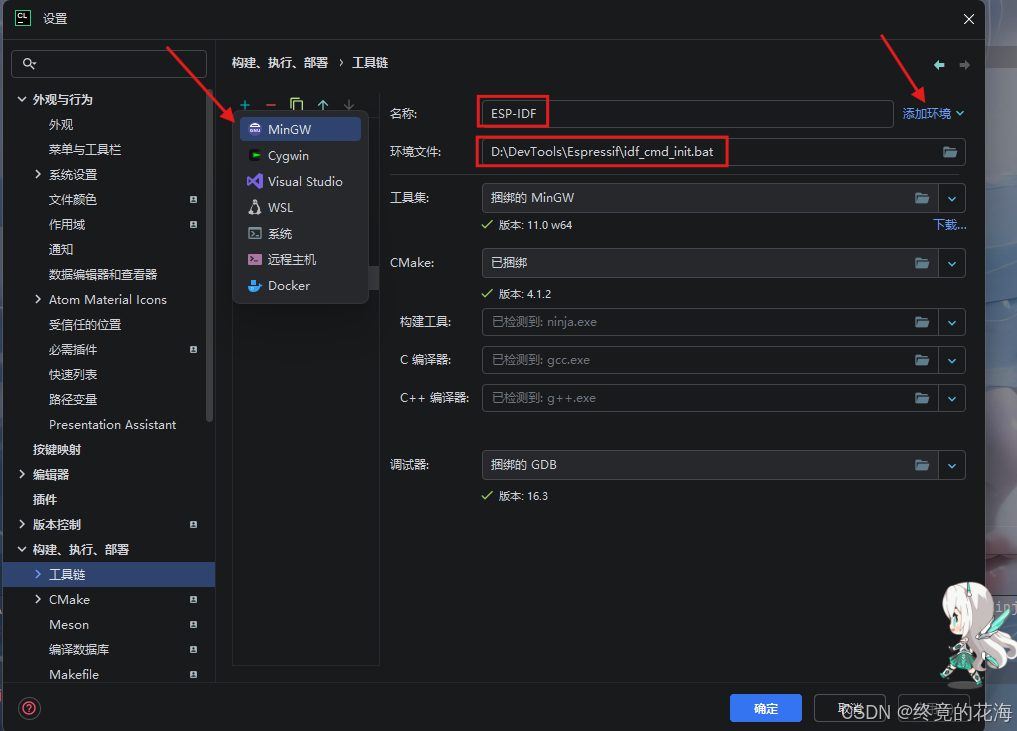Select Presentation Assistant in settings tree
The image size is (1017, 731).
click(112, 424)
